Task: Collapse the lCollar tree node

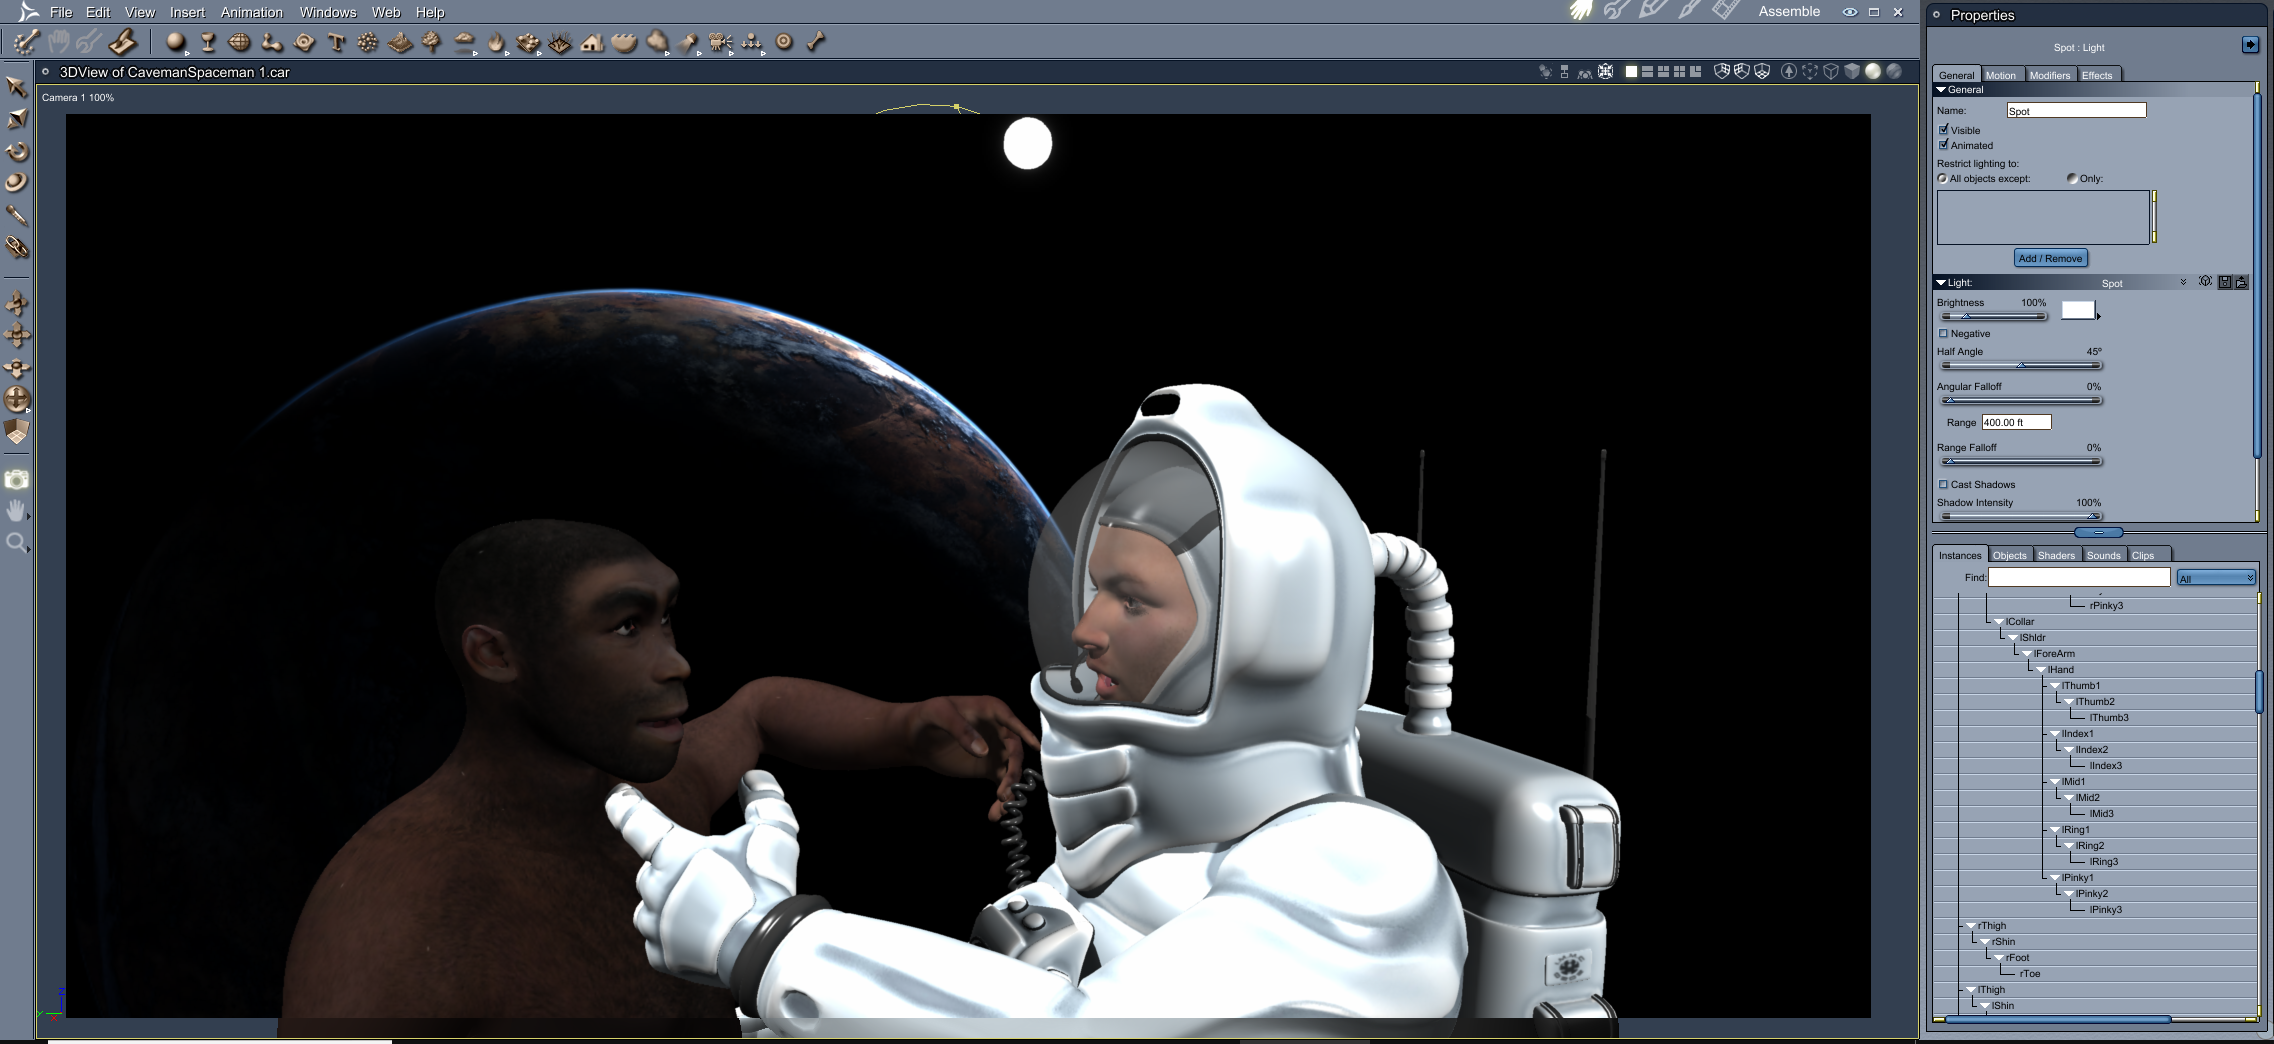Action: point(1999,622)
